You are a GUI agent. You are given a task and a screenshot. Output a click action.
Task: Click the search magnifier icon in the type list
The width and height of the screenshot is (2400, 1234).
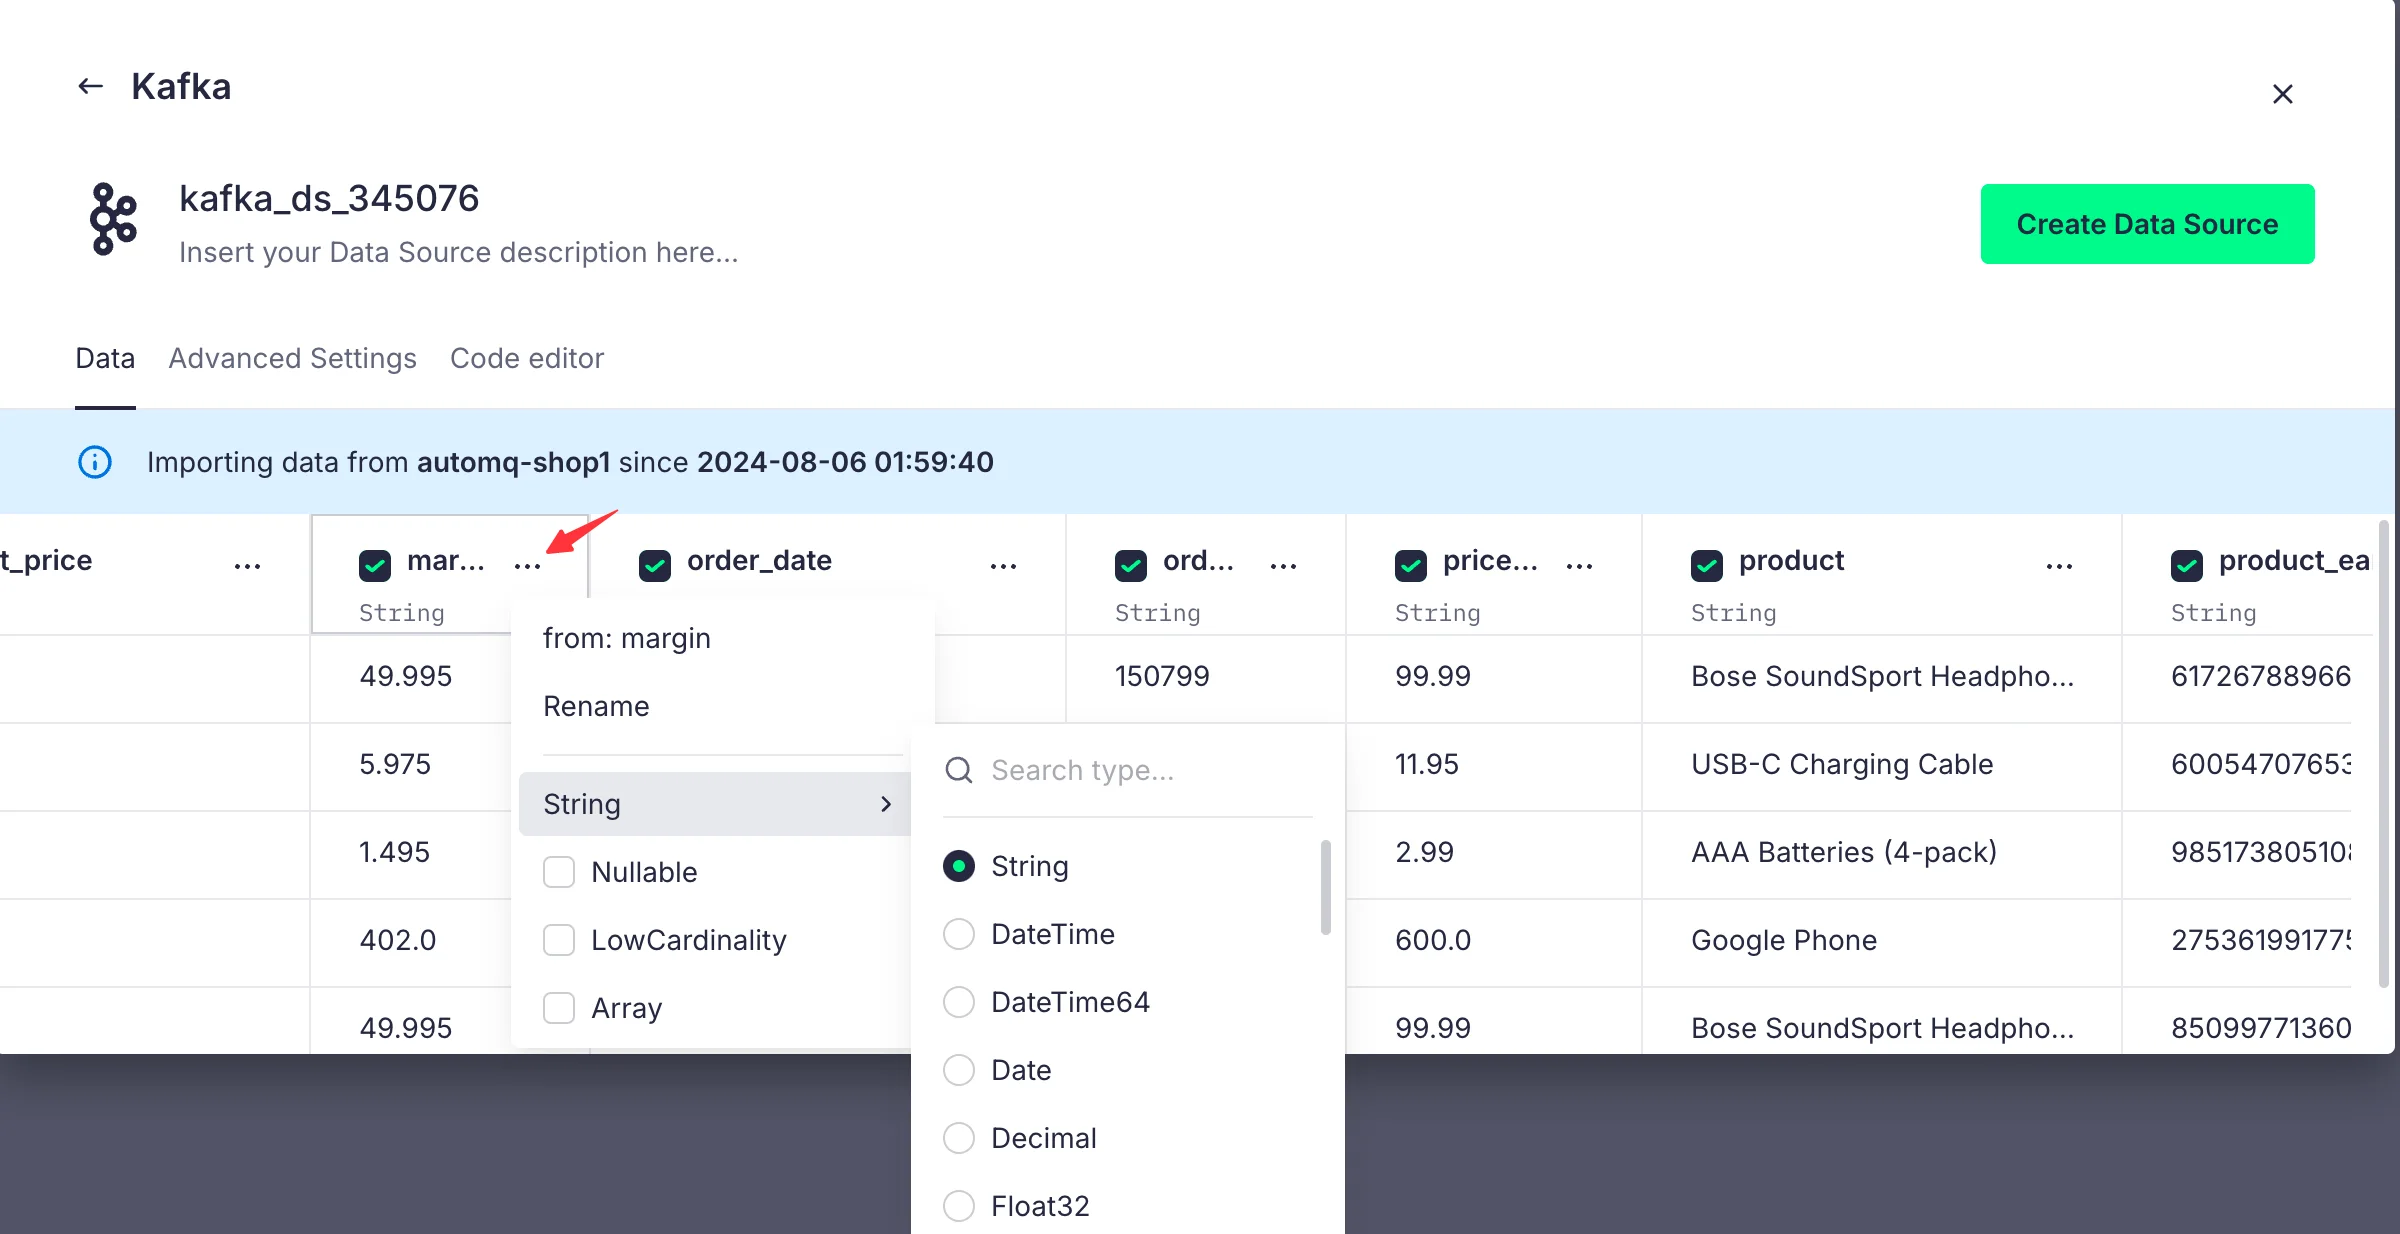[x=959, y=770]
